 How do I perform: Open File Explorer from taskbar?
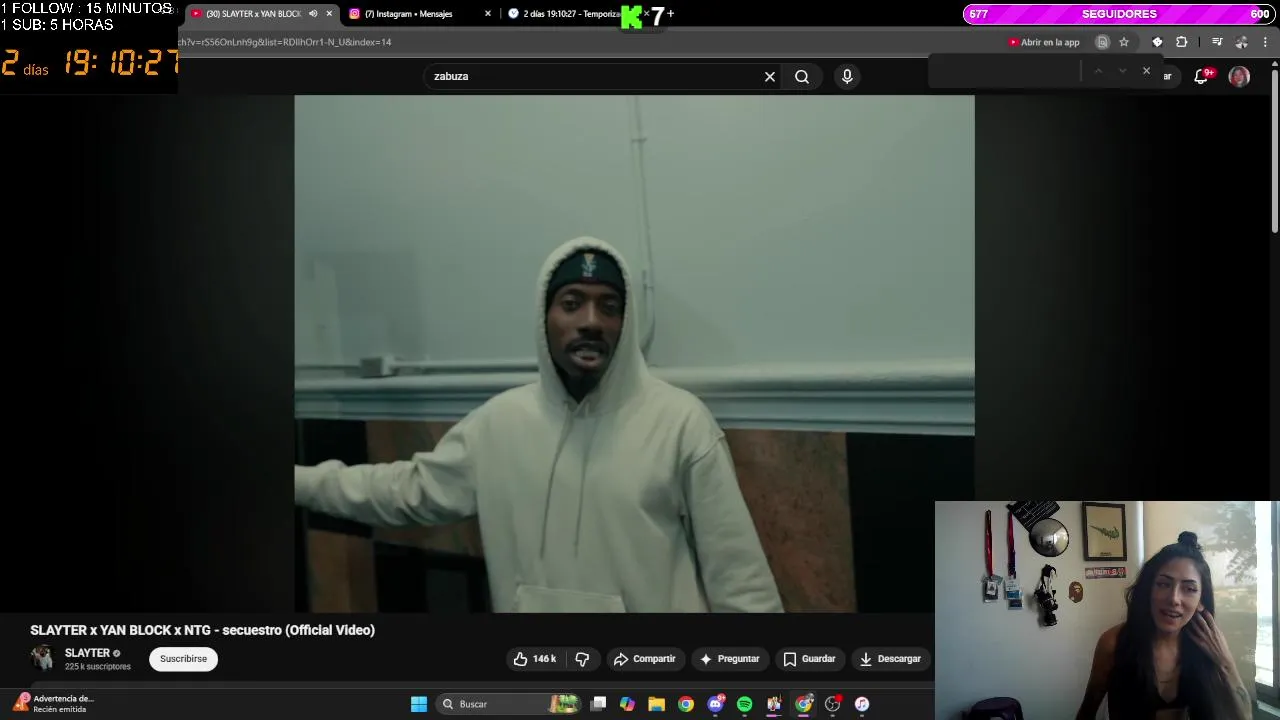(656, 704)
